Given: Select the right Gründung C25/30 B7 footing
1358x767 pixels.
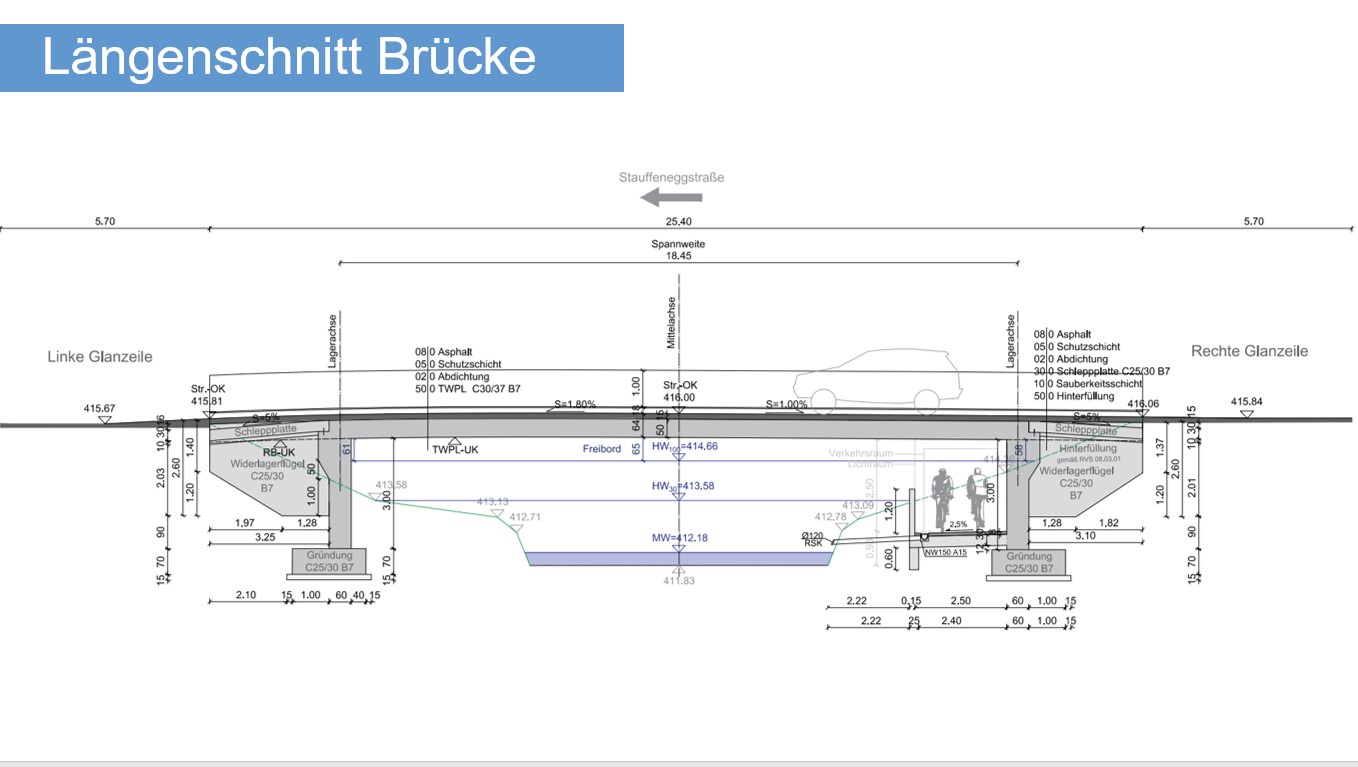Looking at the screenshot, I should [1029, 562].
